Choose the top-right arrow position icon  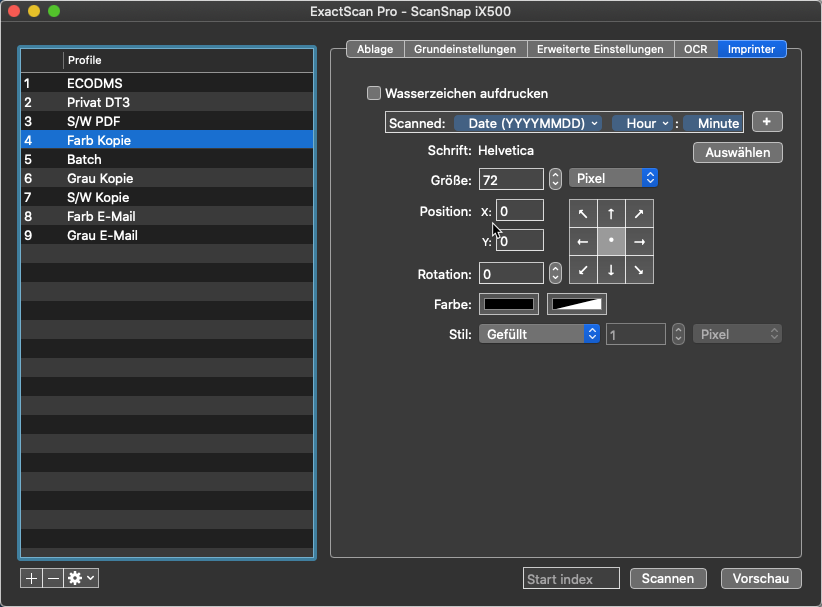pyautogui.click(x=639, y=214)
